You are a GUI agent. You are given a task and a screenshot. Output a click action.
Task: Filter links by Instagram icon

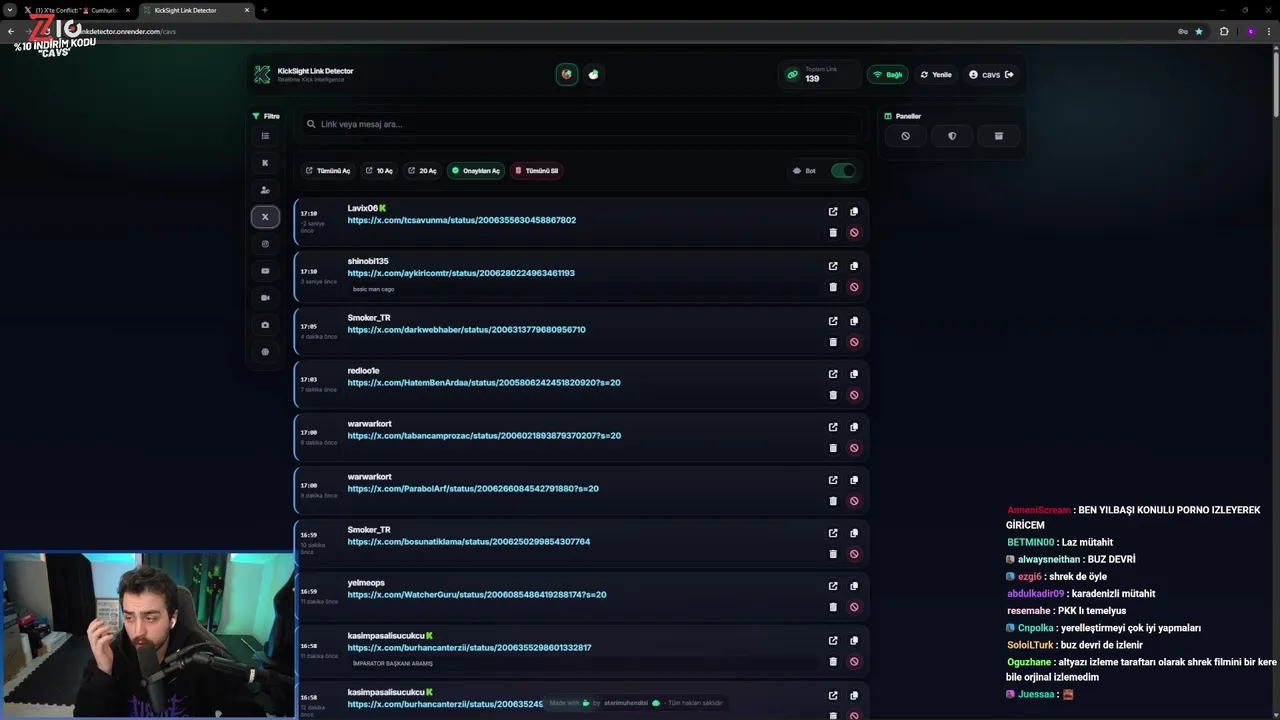tap(265, 244)
